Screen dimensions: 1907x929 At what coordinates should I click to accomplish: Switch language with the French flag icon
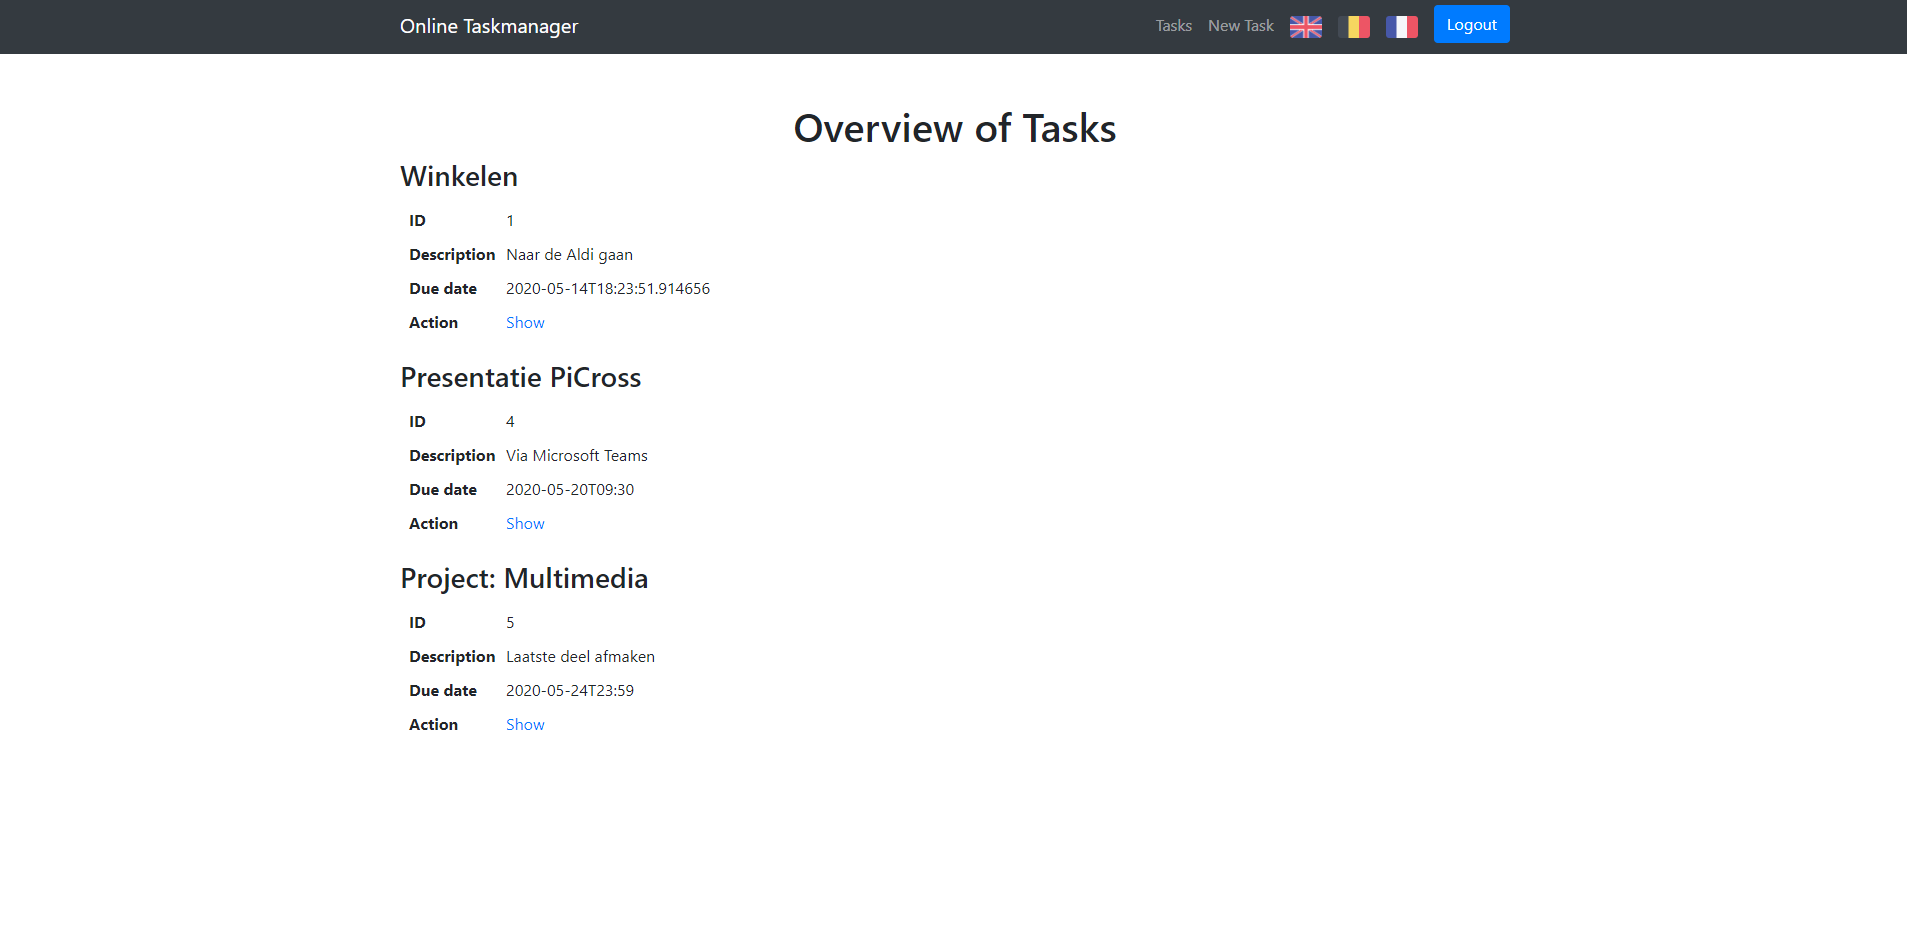(1401, 27)
